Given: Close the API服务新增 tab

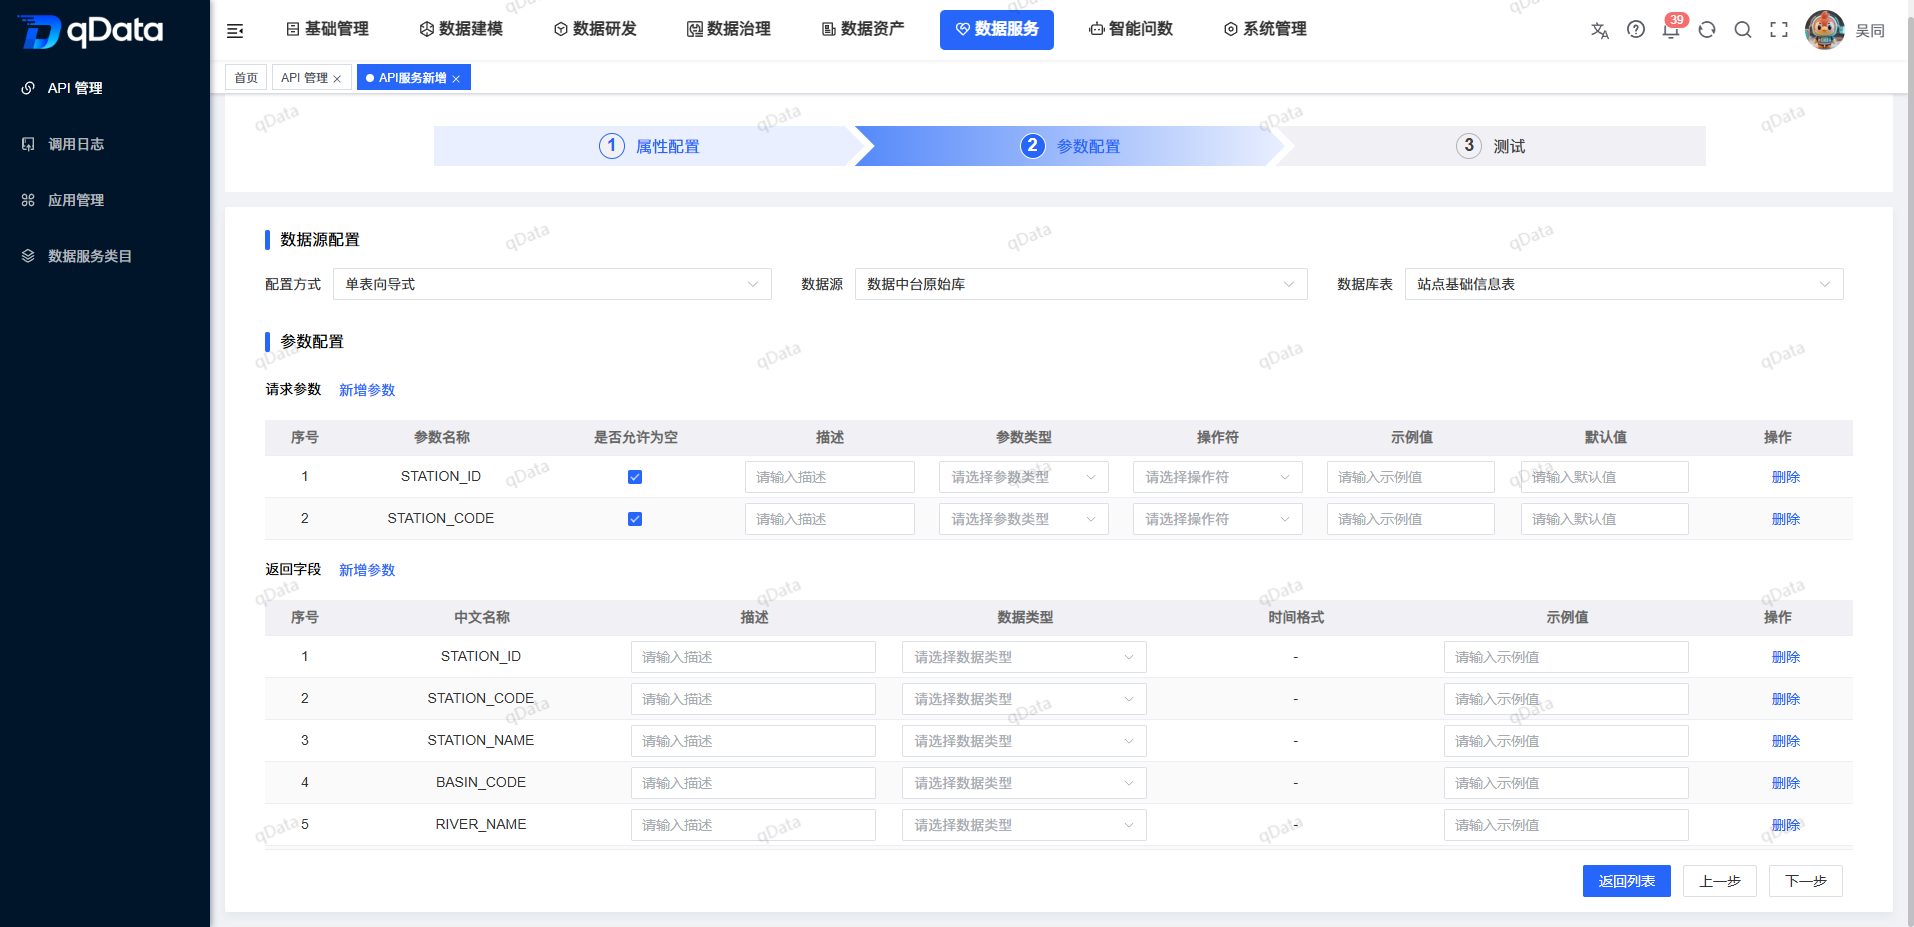Looking at the screenshot, I should click(456, 79).
